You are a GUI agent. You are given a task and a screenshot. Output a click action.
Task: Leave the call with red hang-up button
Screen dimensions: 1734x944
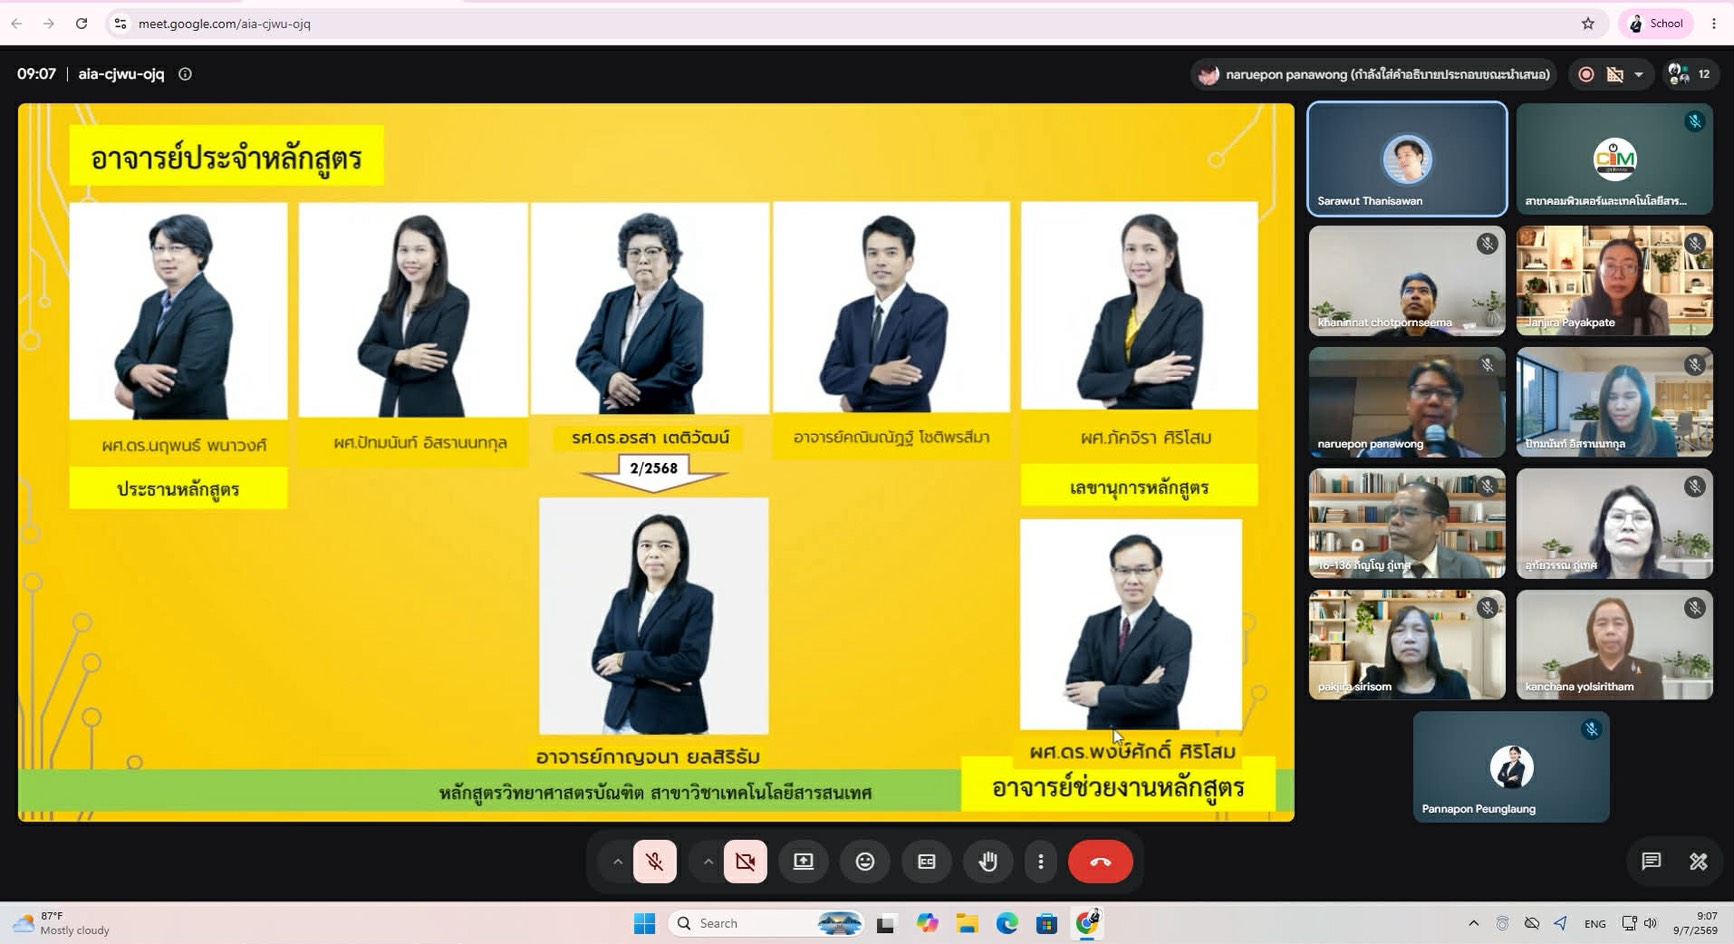(1100, 861)
